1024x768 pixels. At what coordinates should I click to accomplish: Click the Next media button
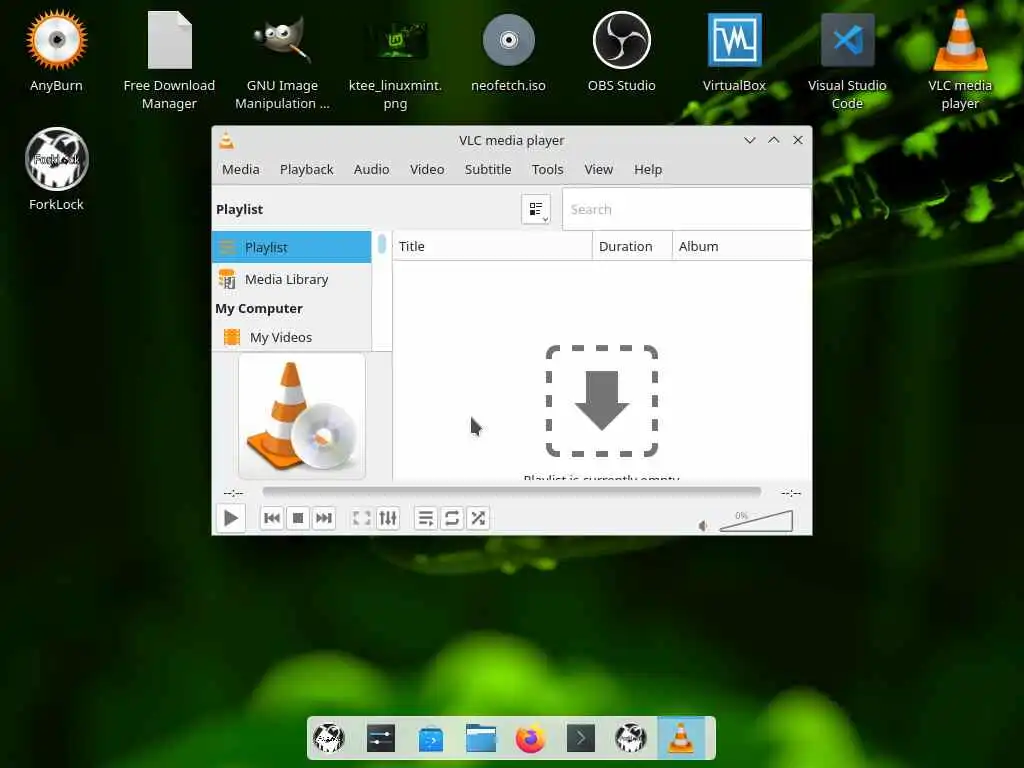[x=324, y=519]
